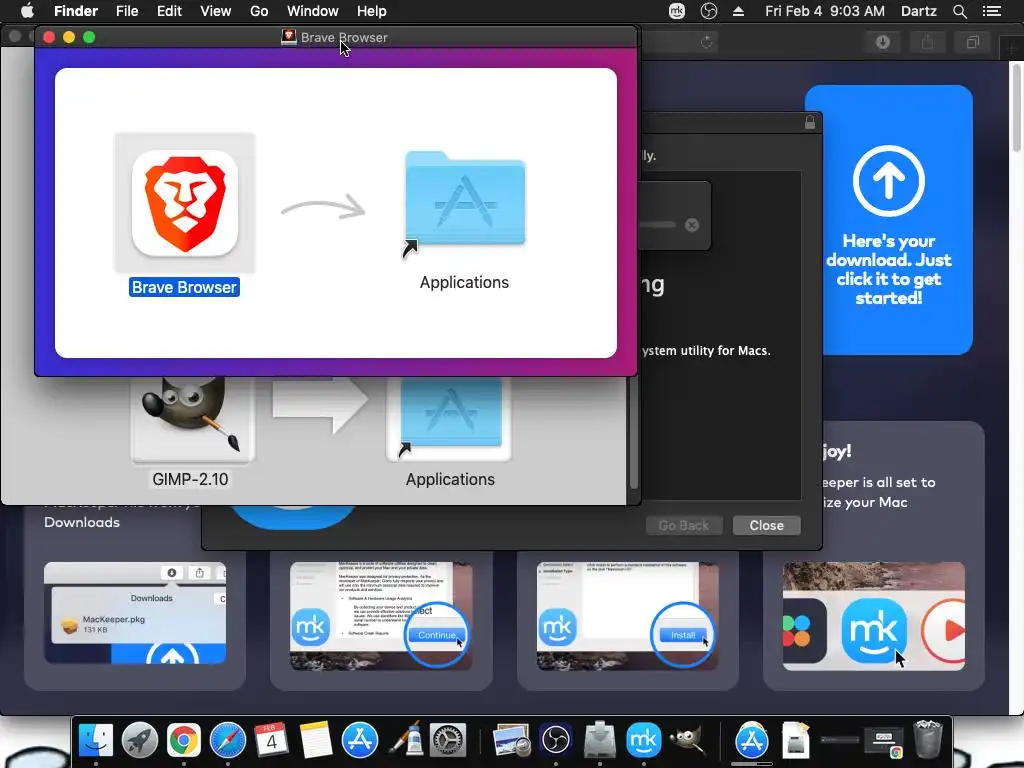Open the blue App Store icon beside Notes

coord(360,740)
